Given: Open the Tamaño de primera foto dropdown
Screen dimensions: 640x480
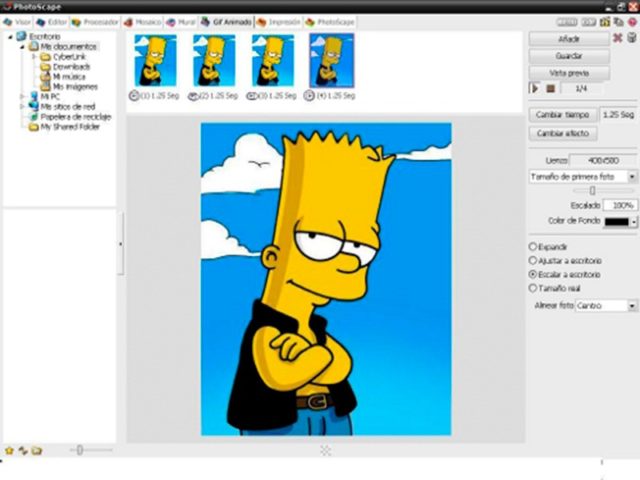Looking at the screenshot, I should click(582, 177).
